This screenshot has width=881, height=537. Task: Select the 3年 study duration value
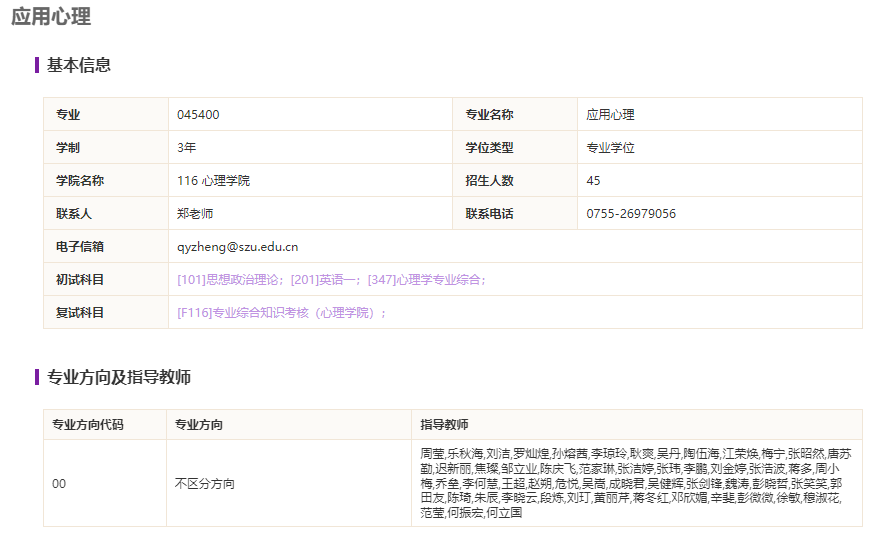187,148
